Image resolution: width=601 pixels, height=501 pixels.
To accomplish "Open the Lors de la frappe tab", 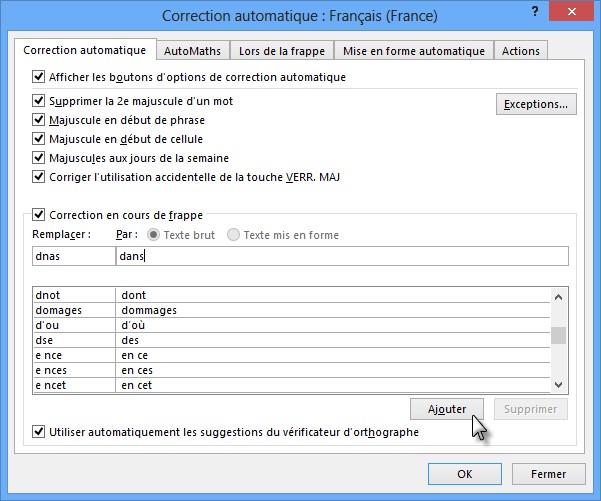I will (281, 51).
